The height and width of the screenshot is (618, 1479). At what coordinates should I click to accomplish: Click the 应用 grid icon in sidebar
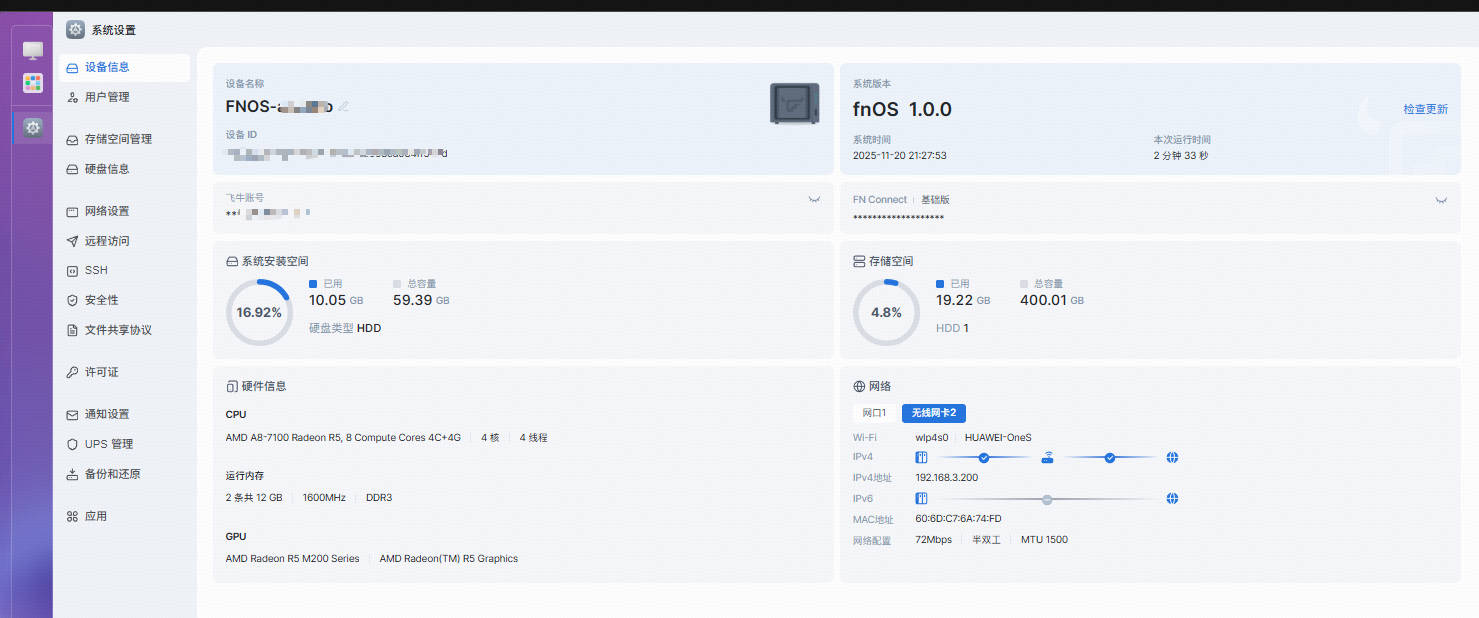click(72, 516)
